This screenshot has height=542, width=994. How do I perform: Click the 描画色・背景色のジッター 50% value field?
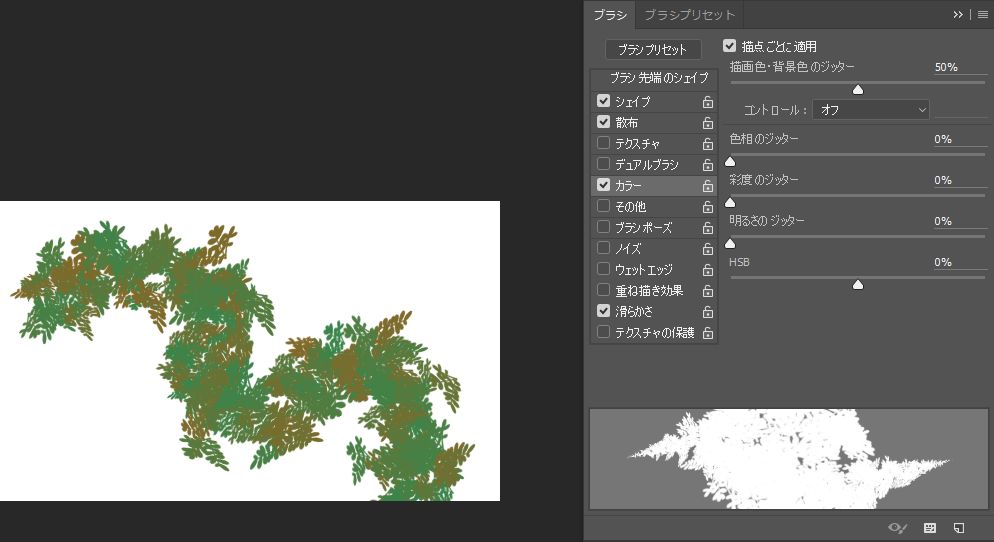pos(960,67)
